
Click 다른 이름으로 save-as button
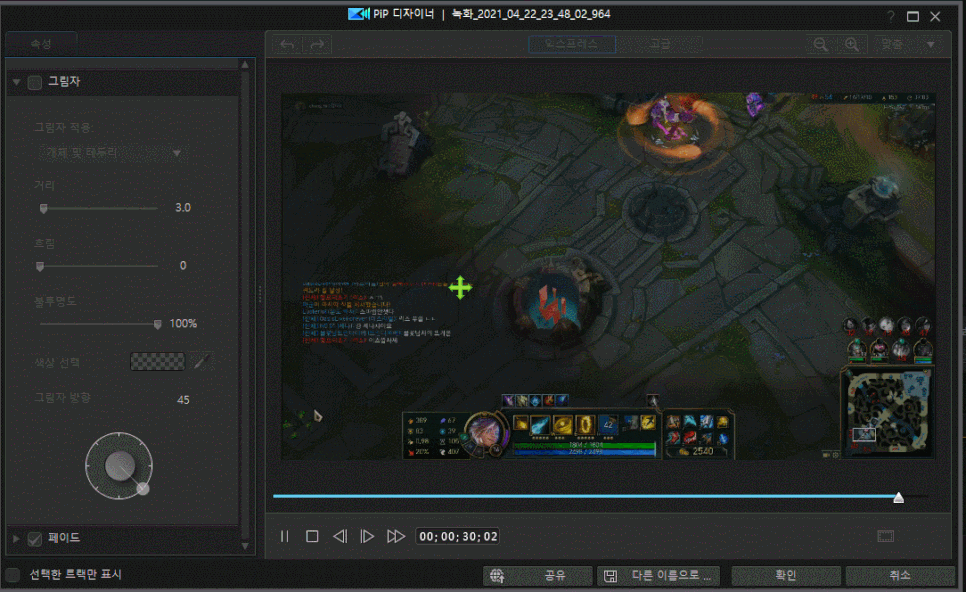657,575
